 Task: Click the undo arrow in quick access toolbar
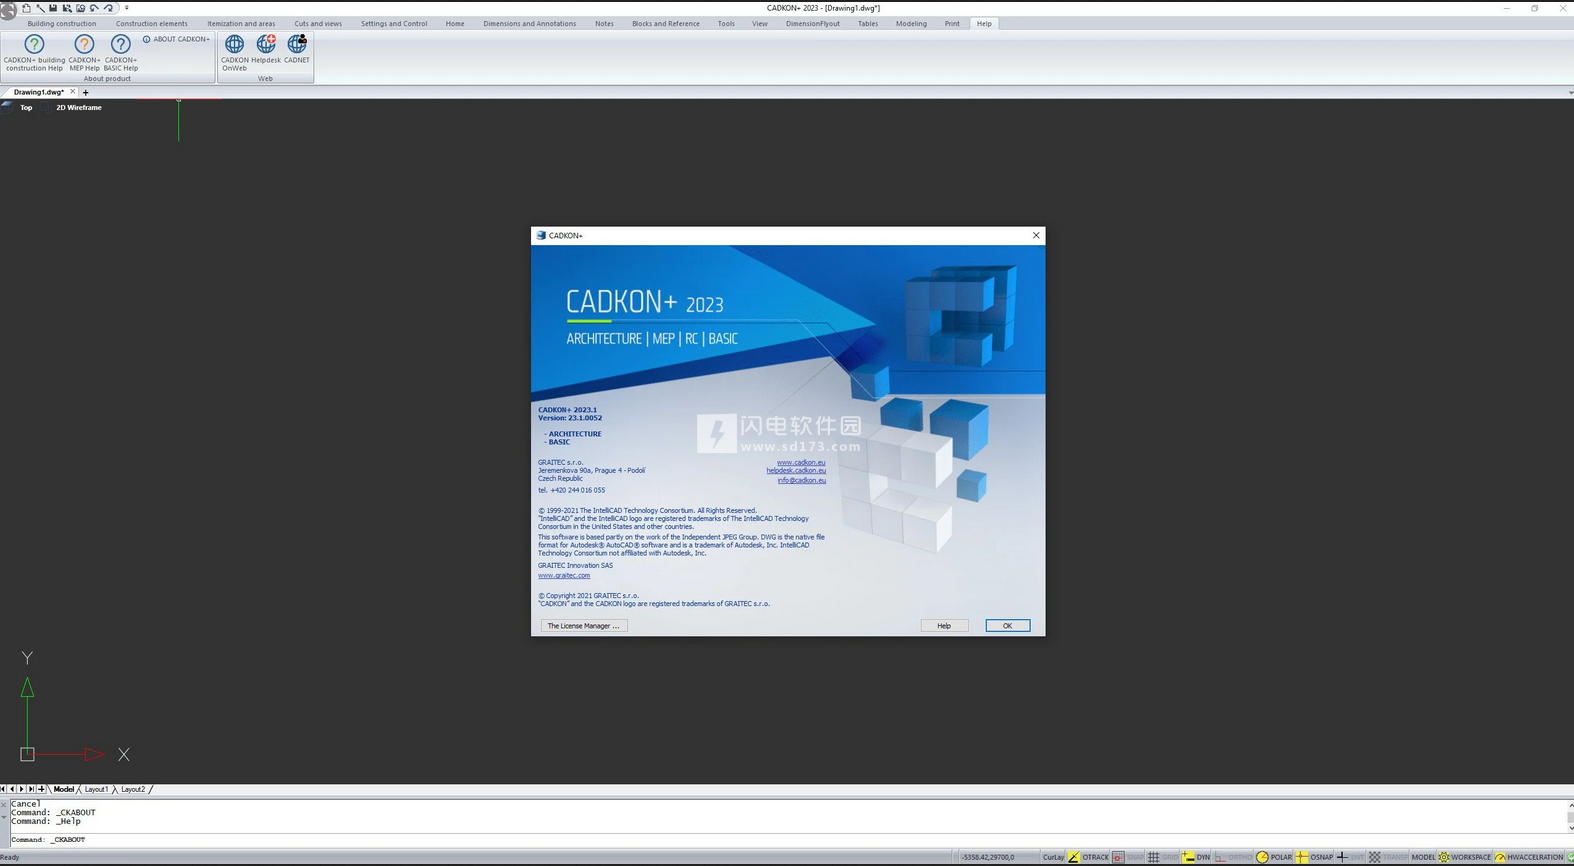pos(95,8)
